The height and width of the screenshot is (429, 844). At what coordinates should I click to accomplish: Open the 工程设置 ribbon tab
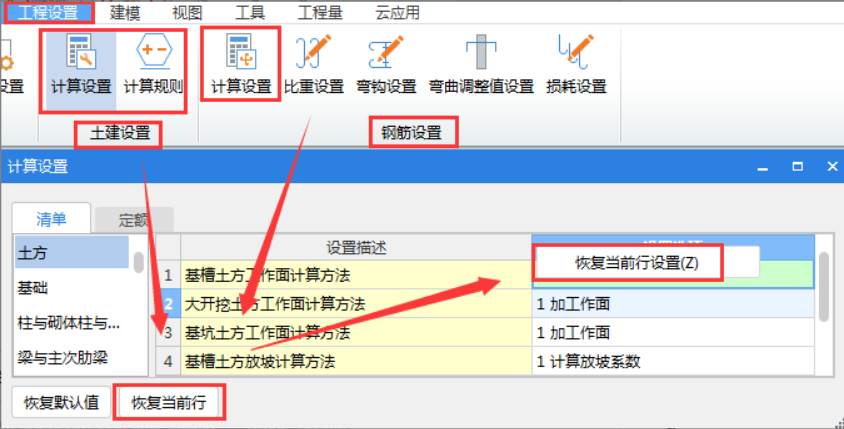pos(48,12)
